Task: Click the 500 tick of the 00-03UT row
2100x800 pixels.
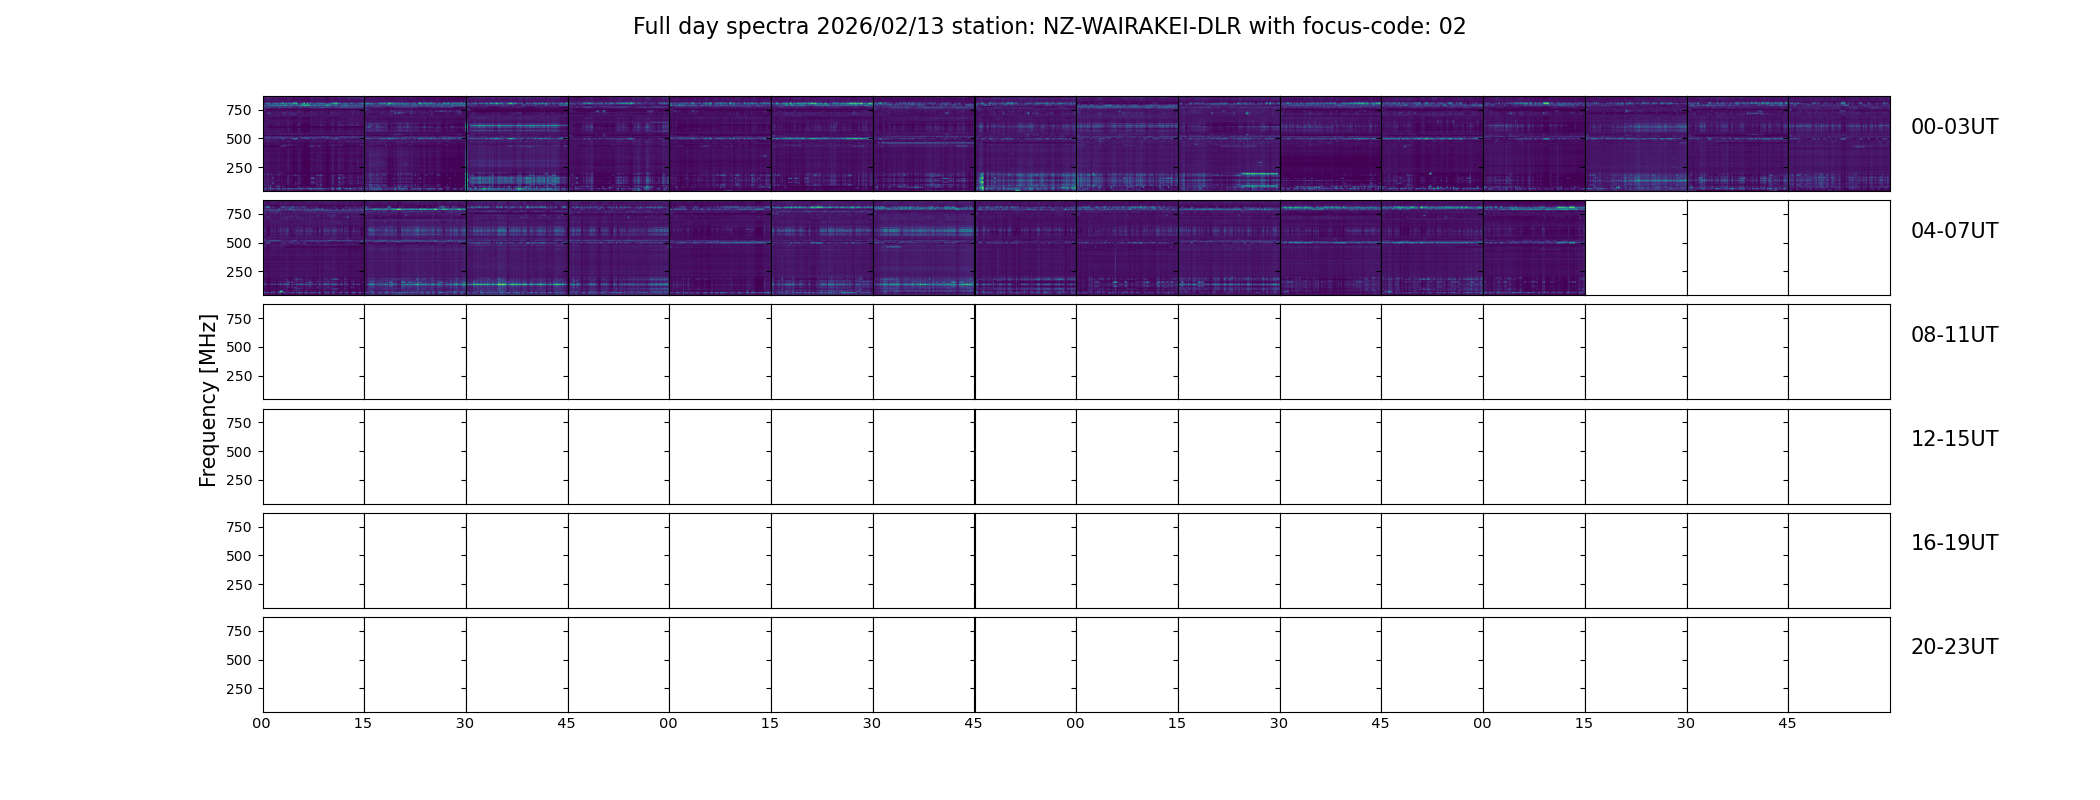Action: (x=239, y=139)
